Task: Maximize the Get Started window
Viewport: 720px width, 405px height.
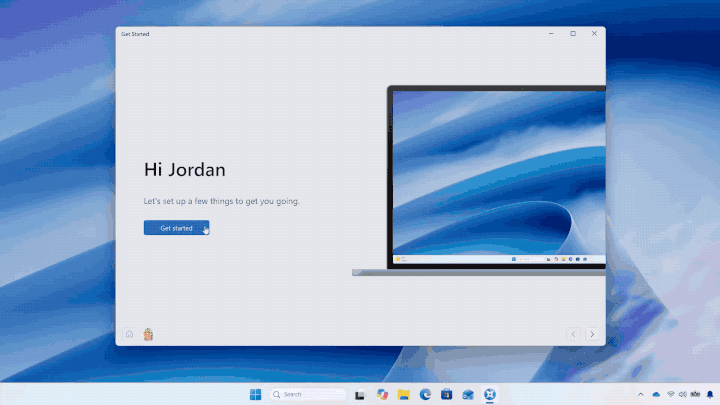Action: [573, 34]
